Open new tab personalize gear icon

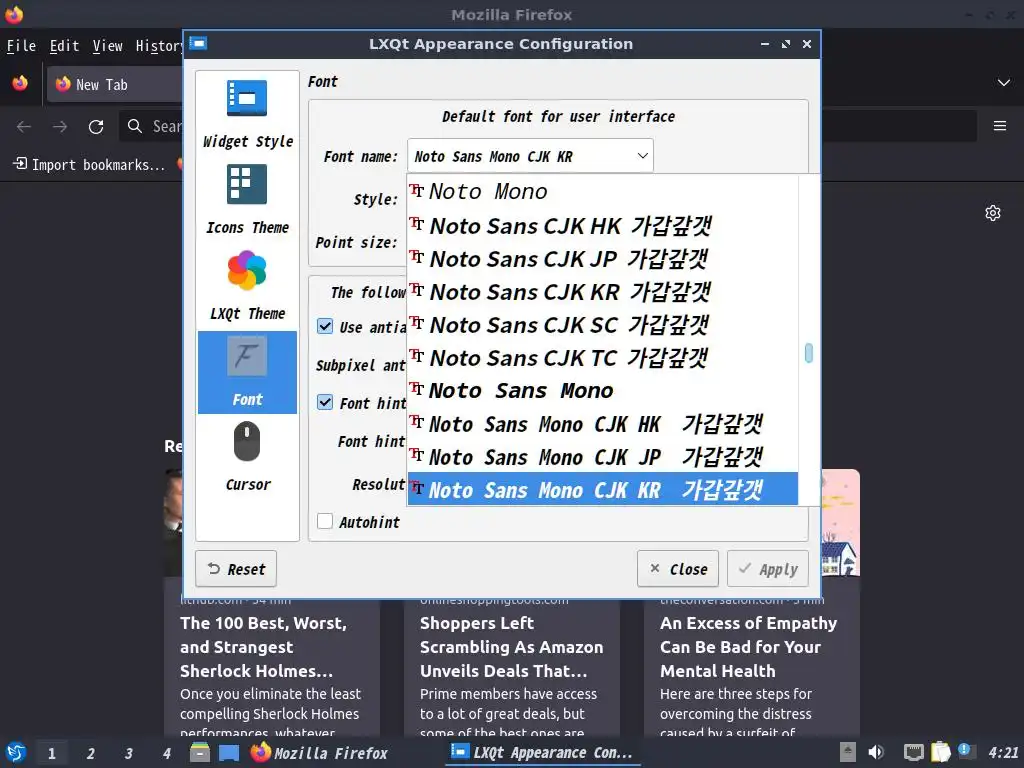pos(993,213)
